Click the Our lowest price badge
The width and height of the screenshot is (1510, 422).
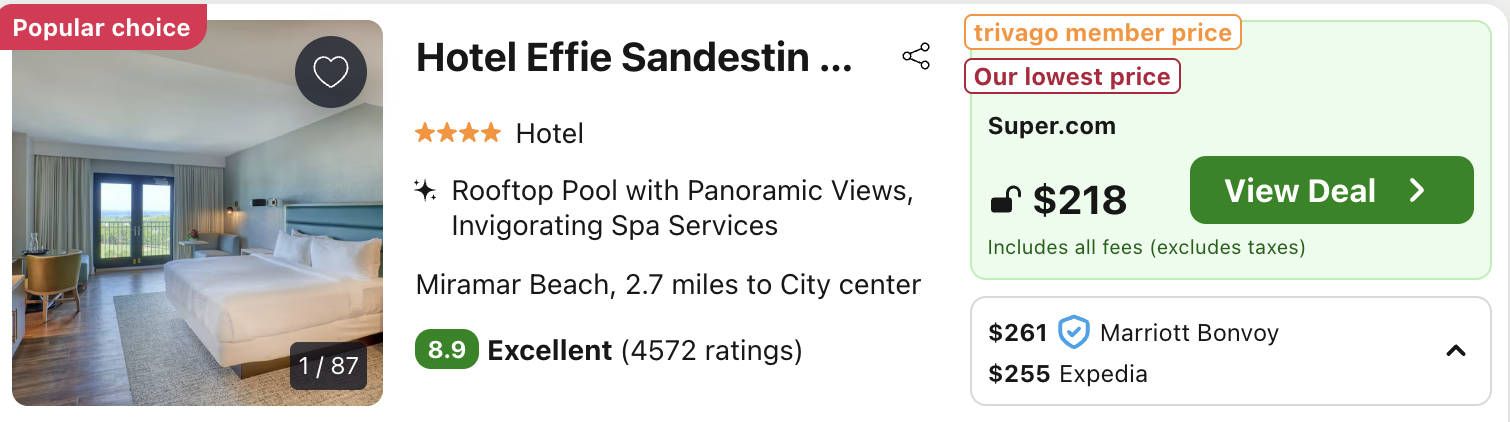coord(1072,77)
